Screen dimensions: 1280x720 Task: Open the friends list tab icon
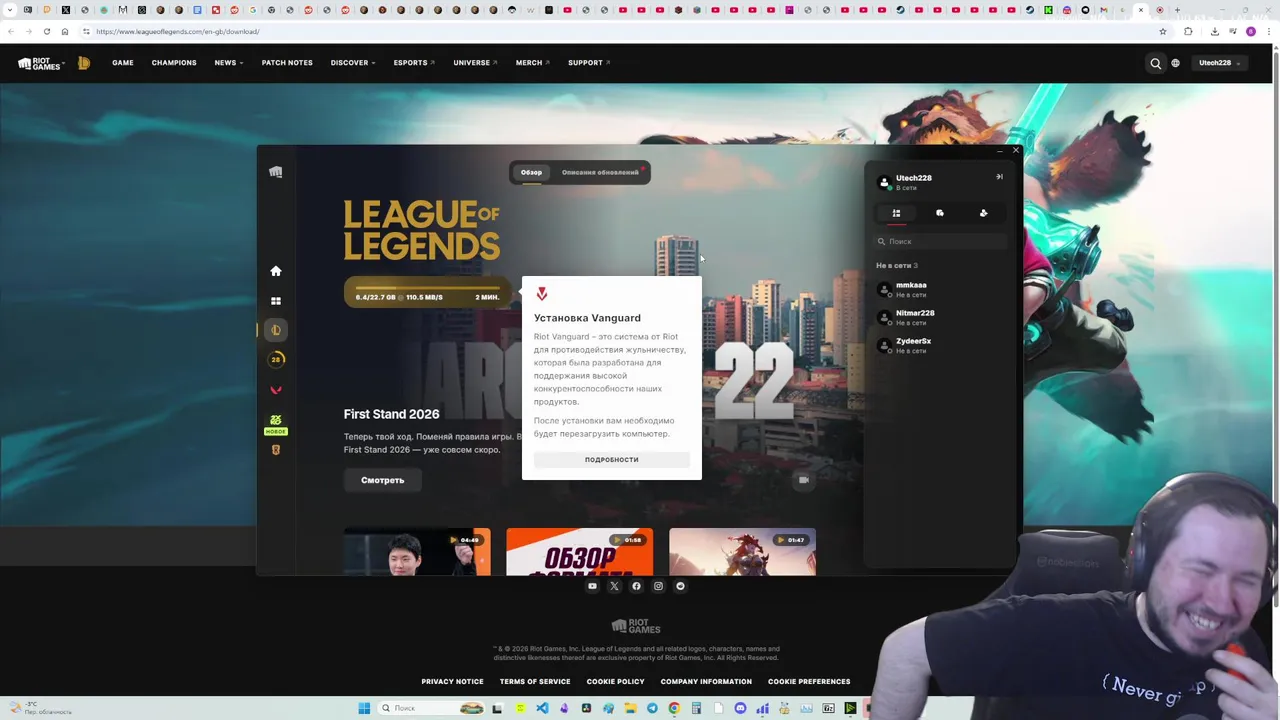pyautogui.click(x=896, y=213)
